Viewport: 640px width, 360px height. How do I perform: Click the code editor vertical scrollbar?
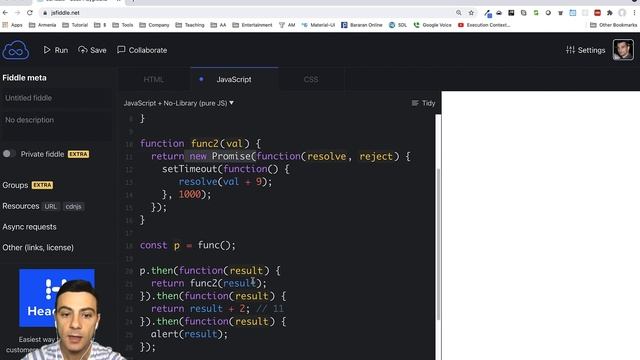[x=438, y=245]
